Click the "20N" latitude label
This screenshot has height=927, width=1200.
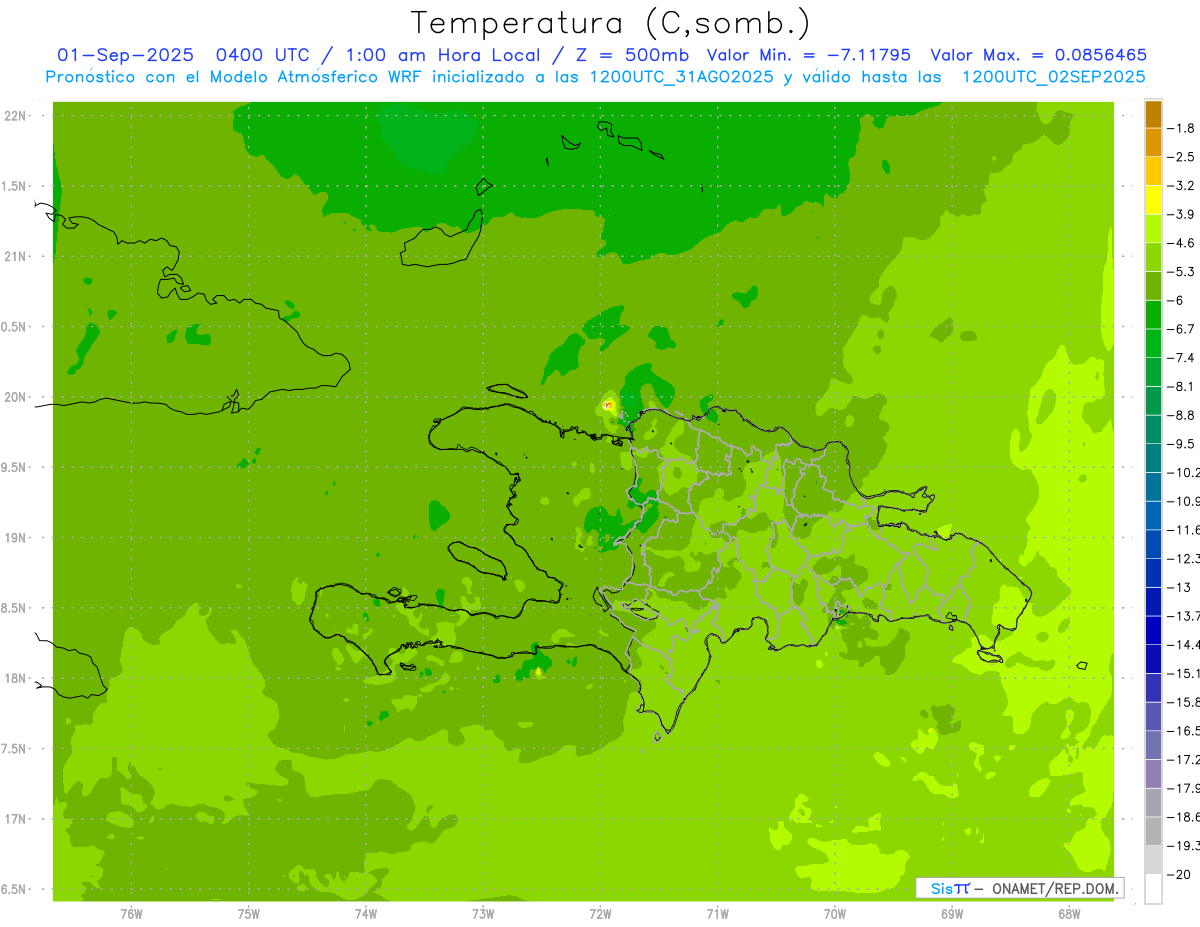point(14,398)
